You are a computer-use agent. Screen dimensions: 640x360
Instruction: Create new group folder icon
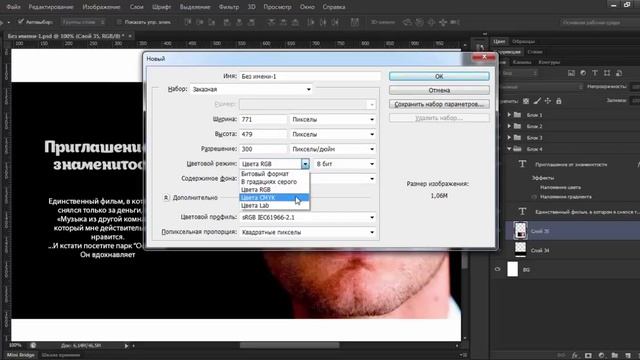click(x=615, y=356)
